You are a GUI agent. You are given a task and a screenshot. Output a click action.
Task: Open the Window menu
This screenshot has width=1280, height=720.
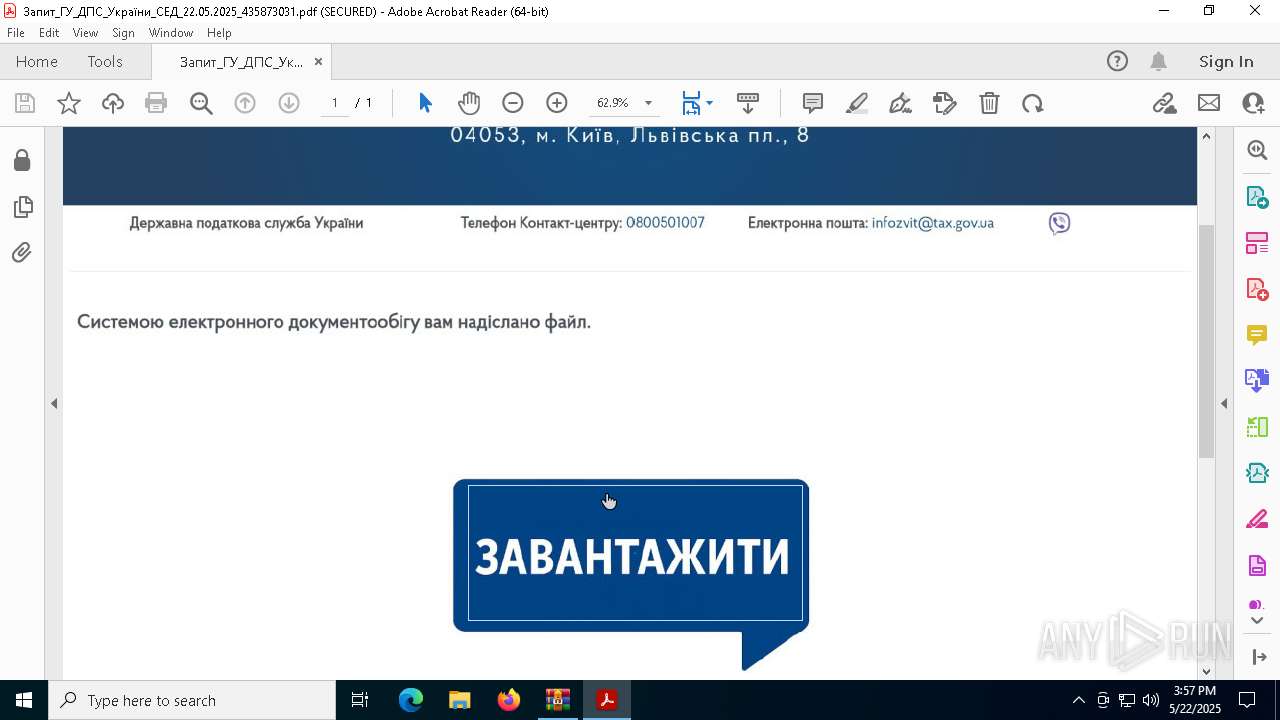tap(171, 33)
